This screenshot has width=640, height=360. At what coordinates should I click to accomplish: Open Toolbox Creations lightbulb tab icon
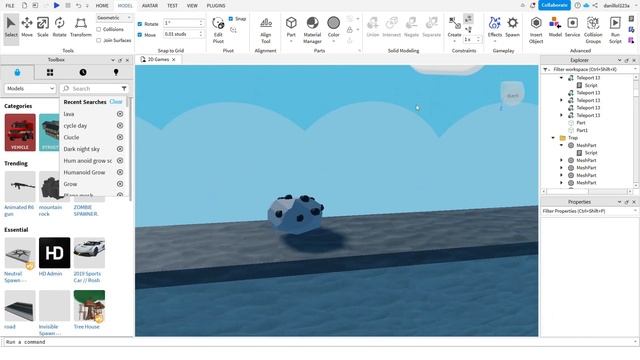click(116, 72)
